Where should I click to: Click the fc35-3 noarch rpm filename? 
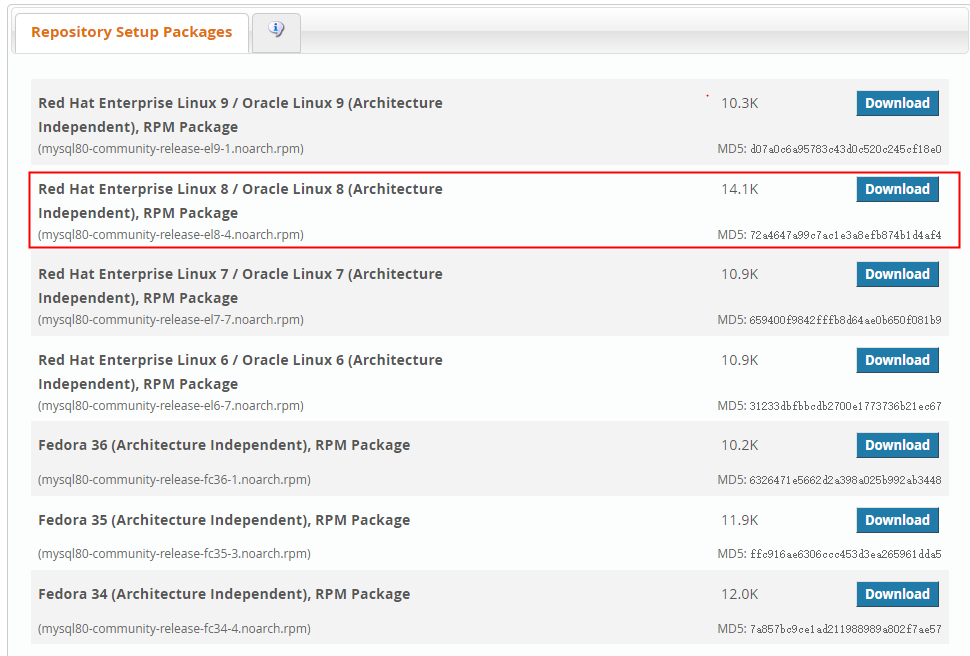click(174, 554)
